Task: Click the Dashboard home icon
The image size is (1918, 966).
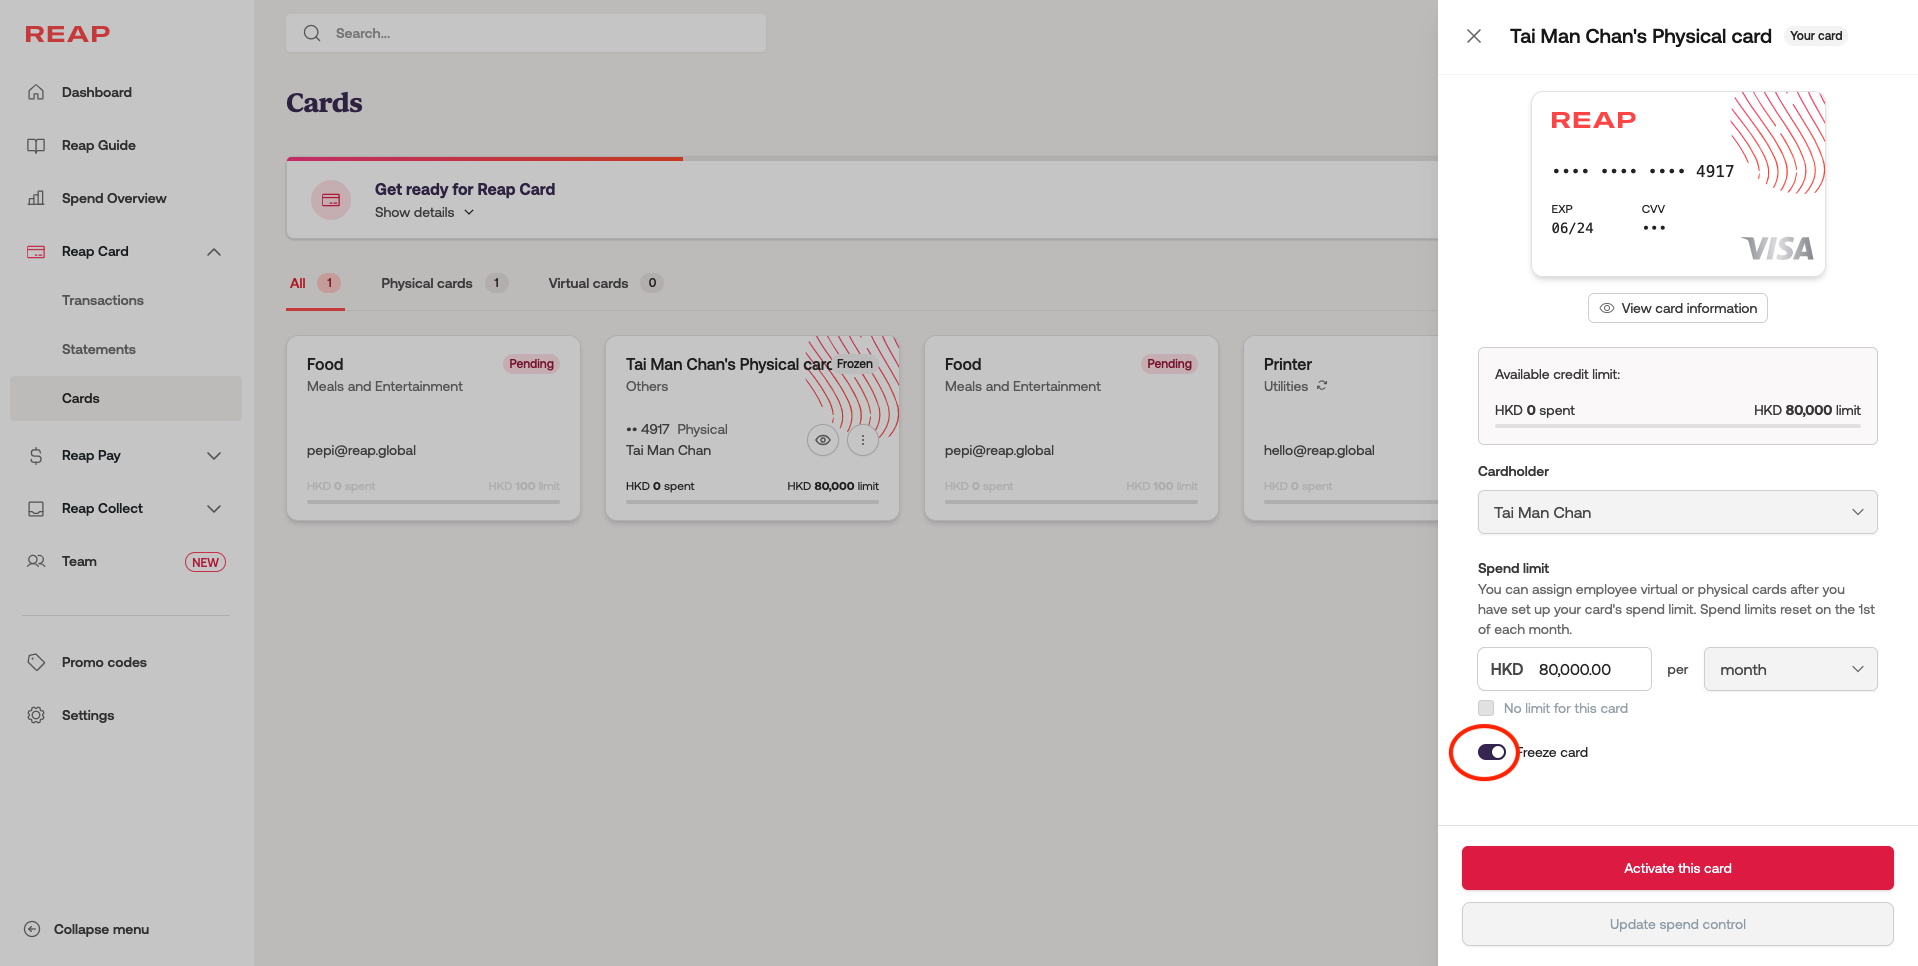Action: (x=36, y=92)
